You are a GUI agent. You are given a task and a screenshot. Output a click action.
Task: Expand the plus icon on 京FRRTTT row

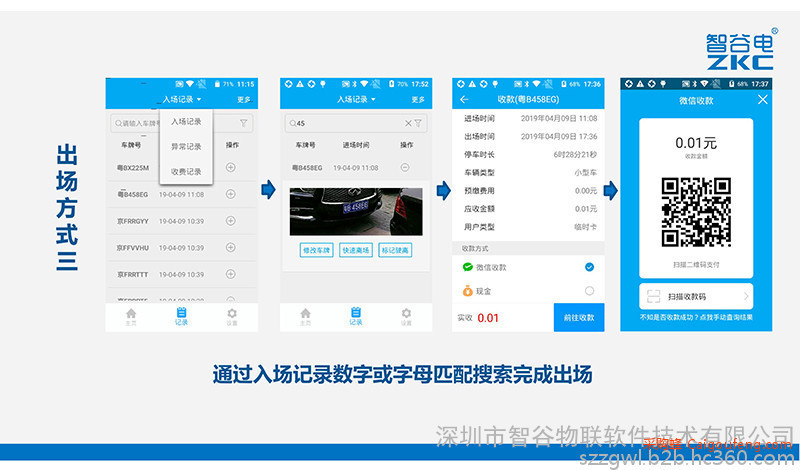[x=231, y=274]
